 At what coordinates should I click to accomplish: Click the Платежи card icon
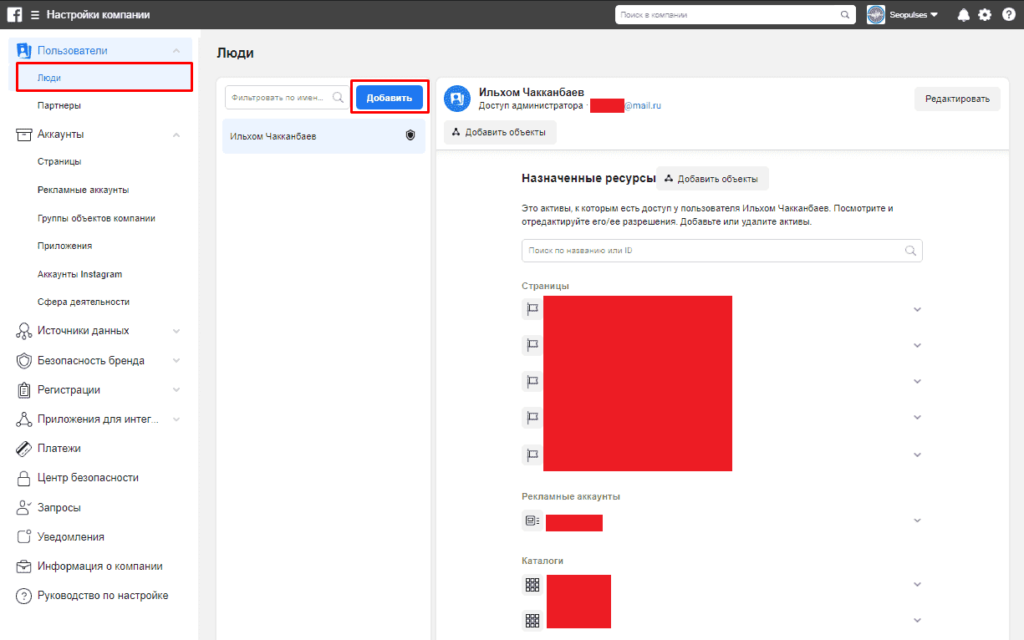coord(24,449)
